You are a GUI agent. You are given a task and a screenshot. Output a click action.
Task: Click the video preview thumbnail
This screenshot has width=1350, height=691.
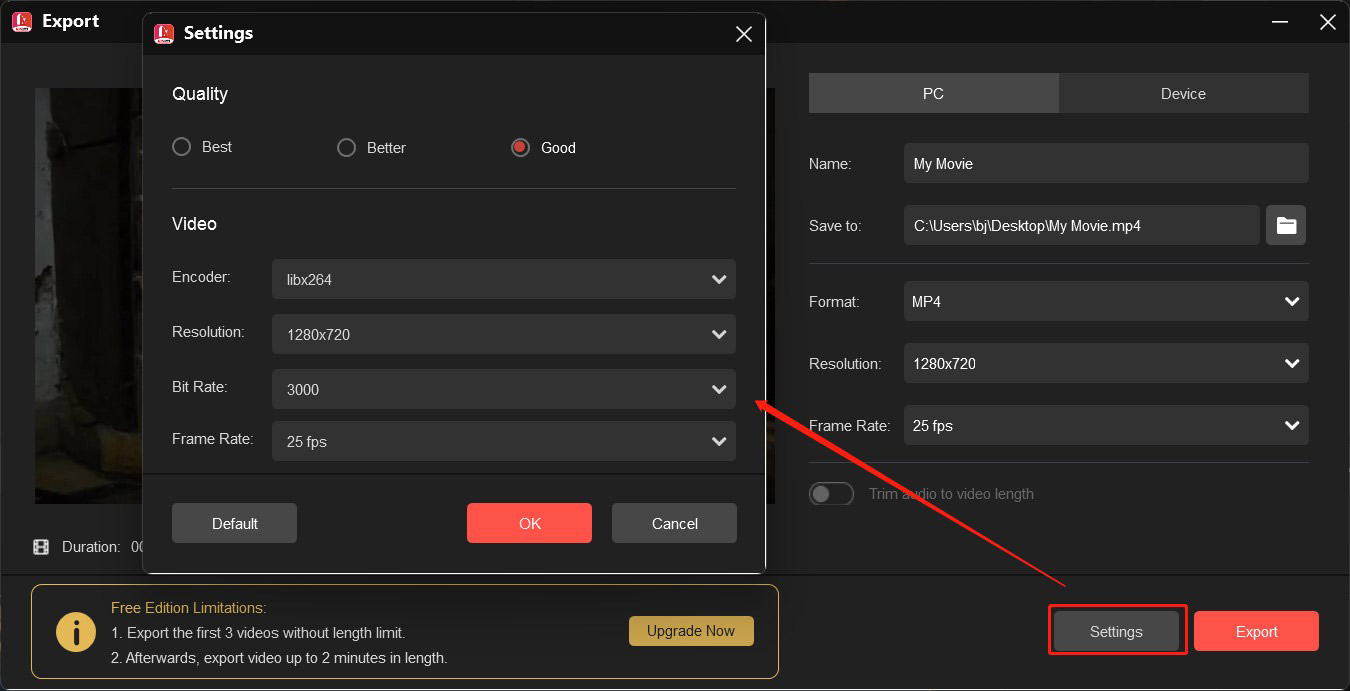click(x=89, y=295)
